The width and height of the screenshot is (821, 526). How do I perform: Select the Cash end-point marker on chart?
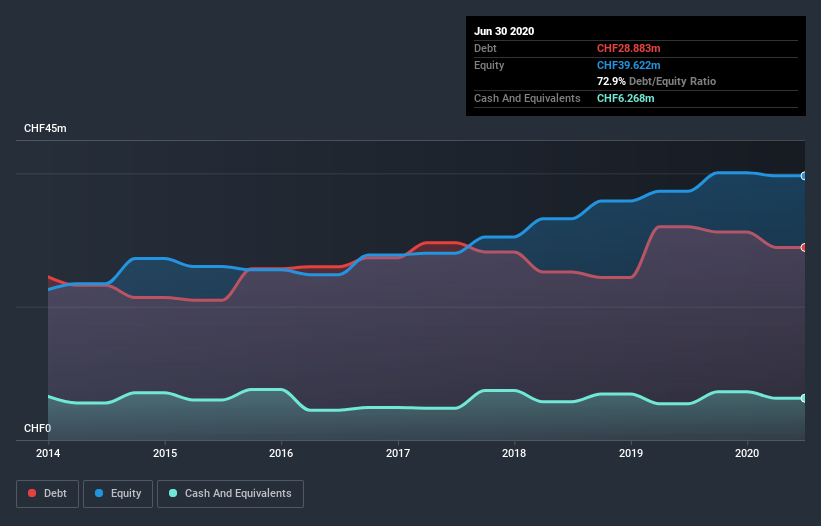click(803, 398)
